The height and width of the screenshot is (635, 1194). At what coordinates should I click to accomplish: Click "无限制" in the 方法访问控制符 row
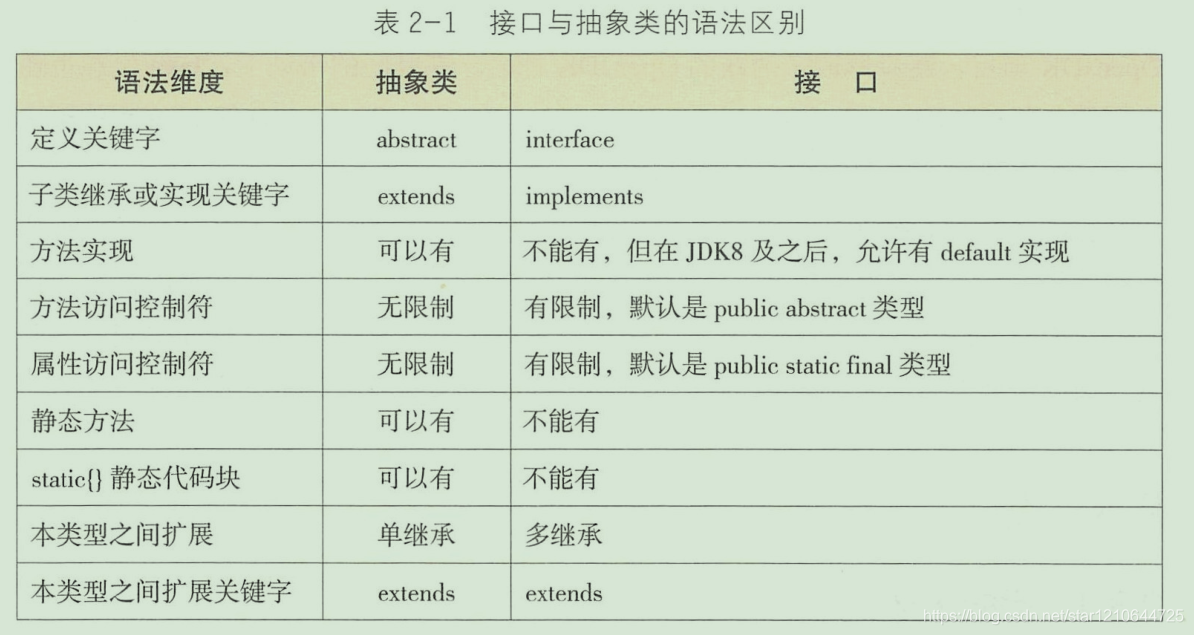coord(416,308)
